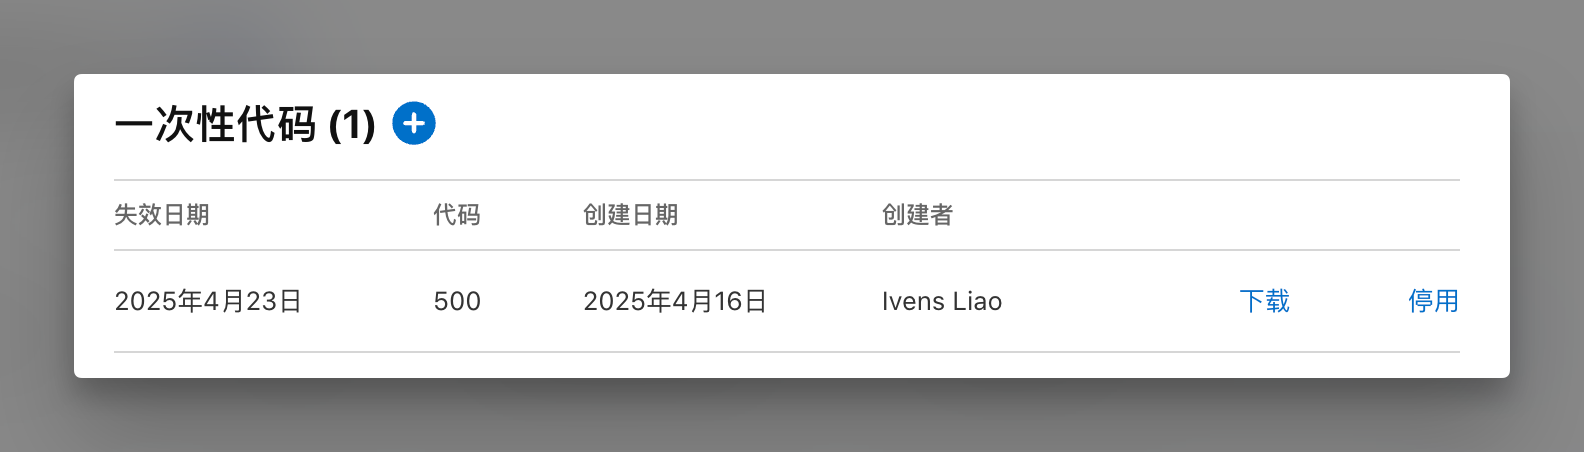
Task: Click the 失效日期 column header
Action: click(162, 215)
